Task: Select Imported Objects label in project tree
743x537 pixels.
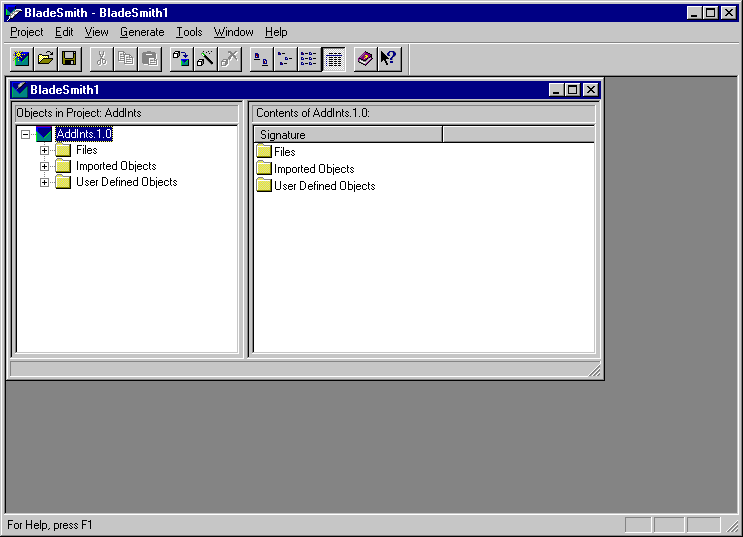Action: pos(116,166)
